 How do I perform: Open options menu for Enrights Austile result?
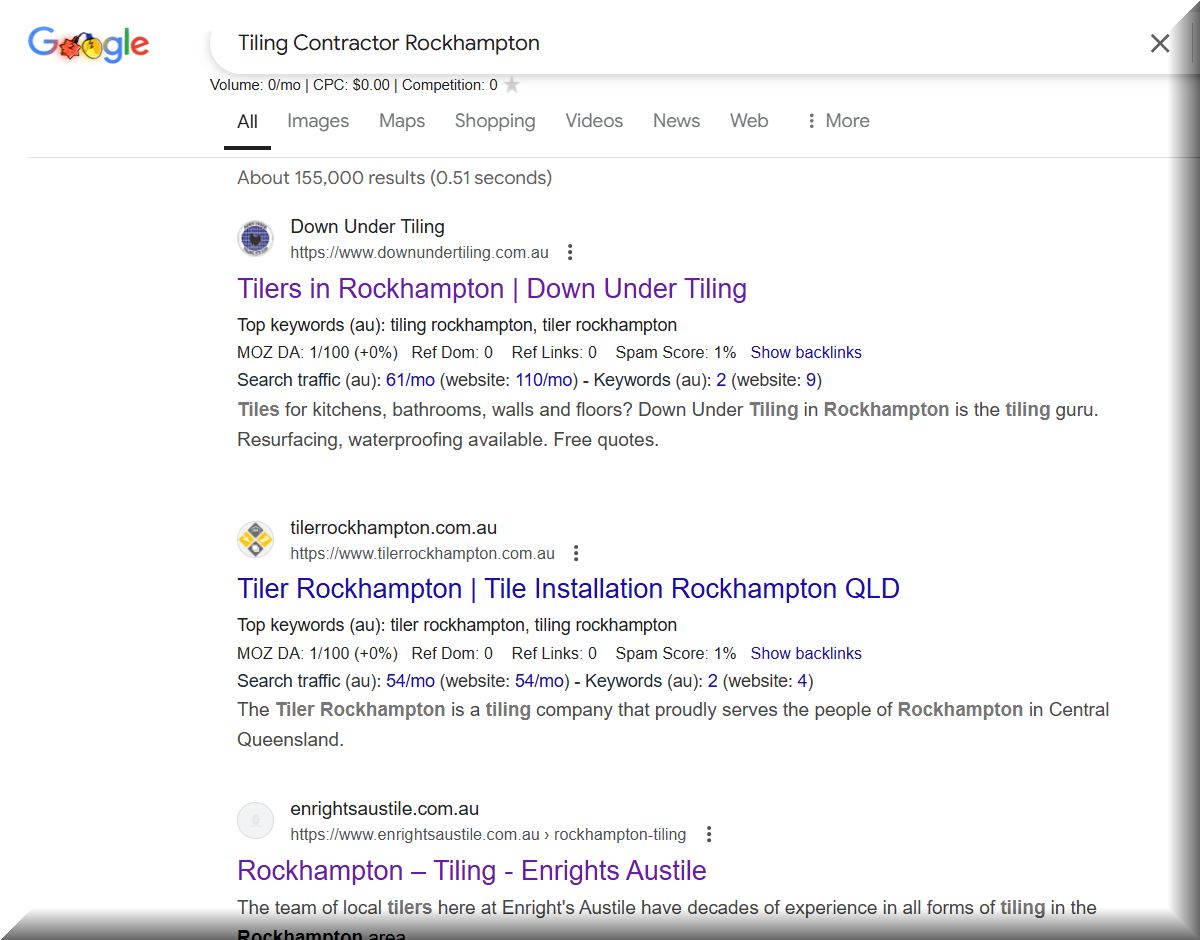point(708,834)
